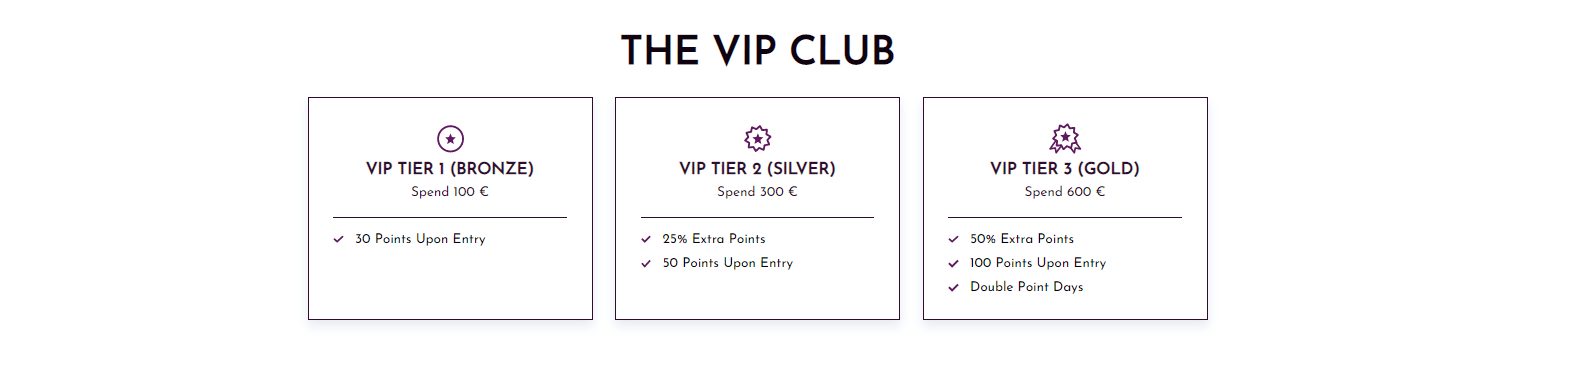The height and width of the screenshot is (365, 1580).
Task: Select the VIP Tier 1 (Bronze) heading
Action: click(450, 168)
